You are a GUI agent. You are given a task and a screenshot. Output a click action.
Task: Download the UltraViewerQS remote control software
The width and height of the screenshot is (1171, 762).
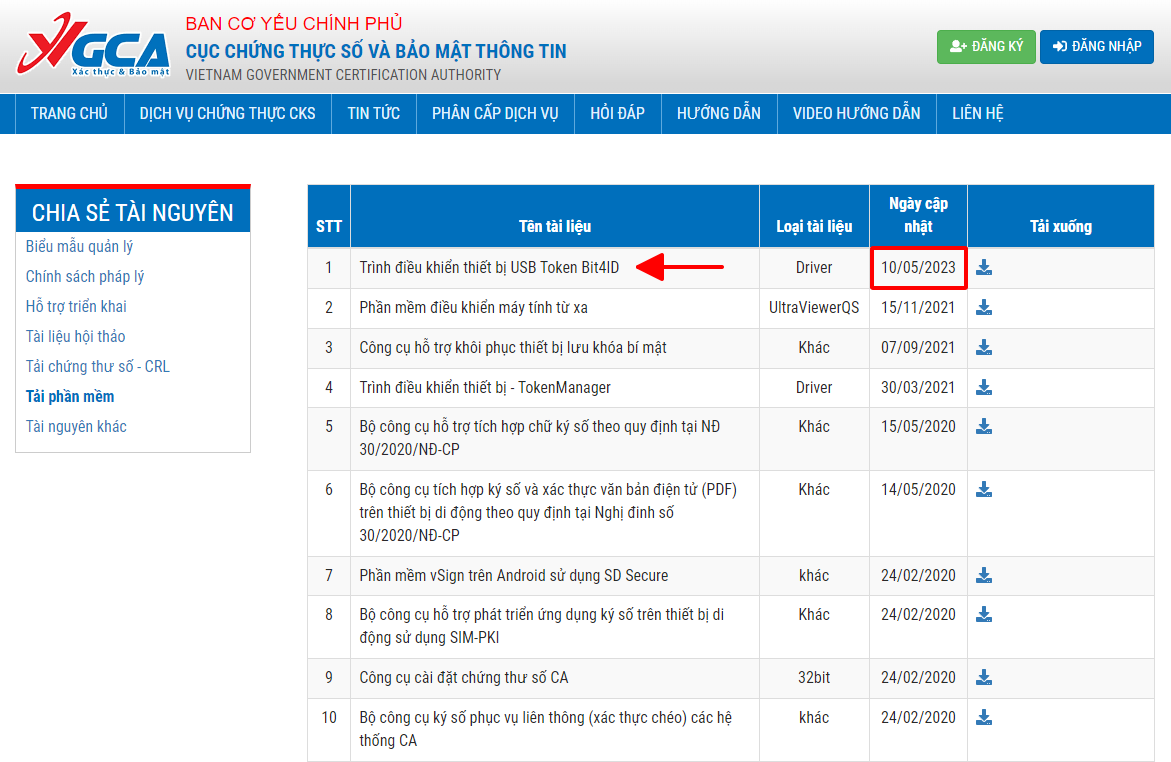[x=984, y=308]
